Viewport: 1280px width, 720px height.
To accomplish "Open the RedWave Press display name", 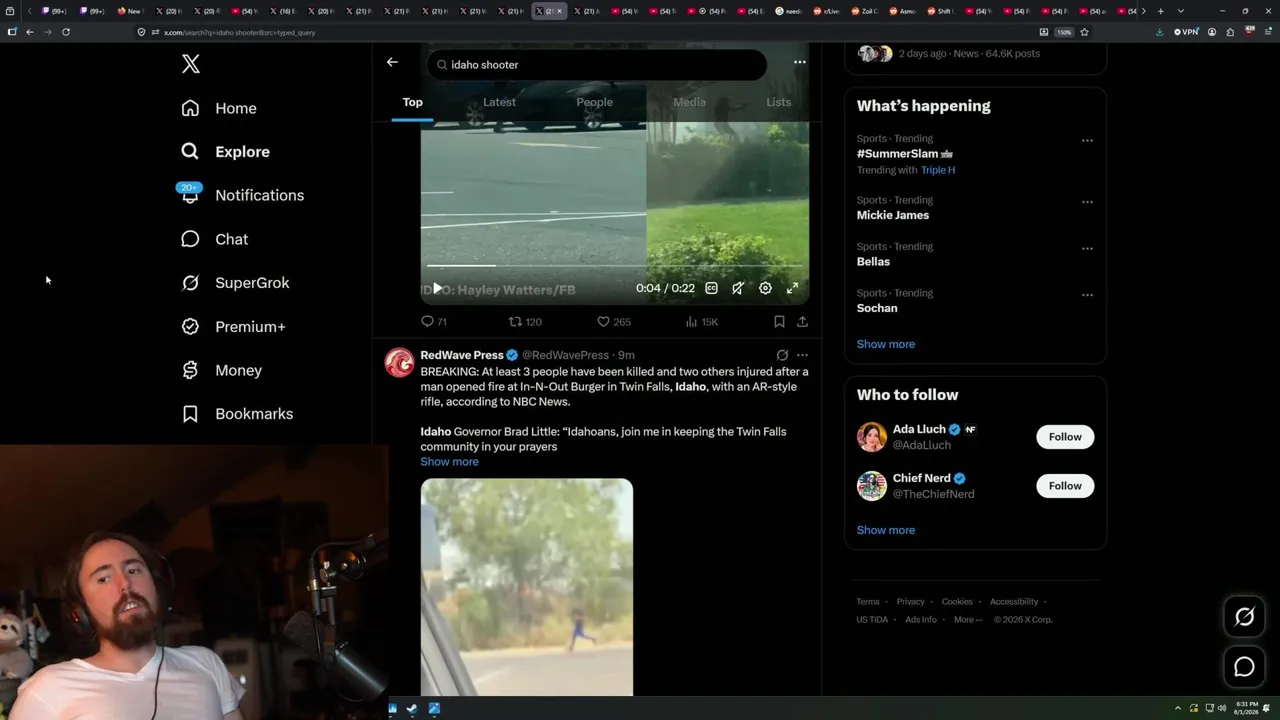I will coord(461,355).
